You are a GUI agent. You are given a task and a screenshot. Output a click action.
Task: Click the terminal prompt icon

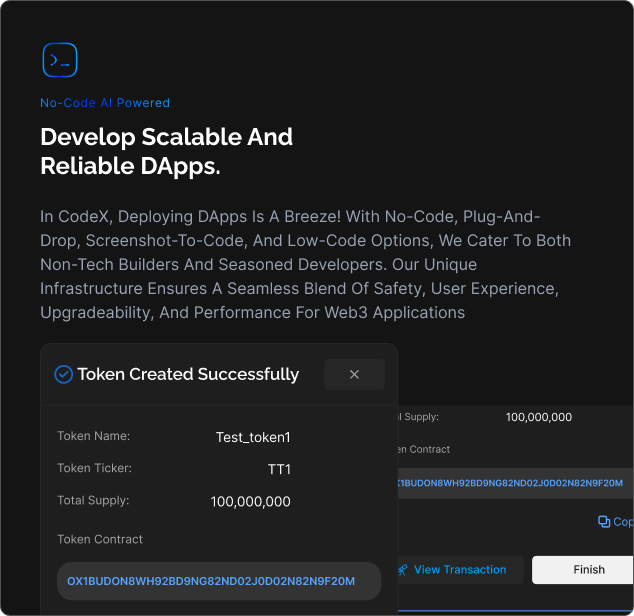pos(60,60)
